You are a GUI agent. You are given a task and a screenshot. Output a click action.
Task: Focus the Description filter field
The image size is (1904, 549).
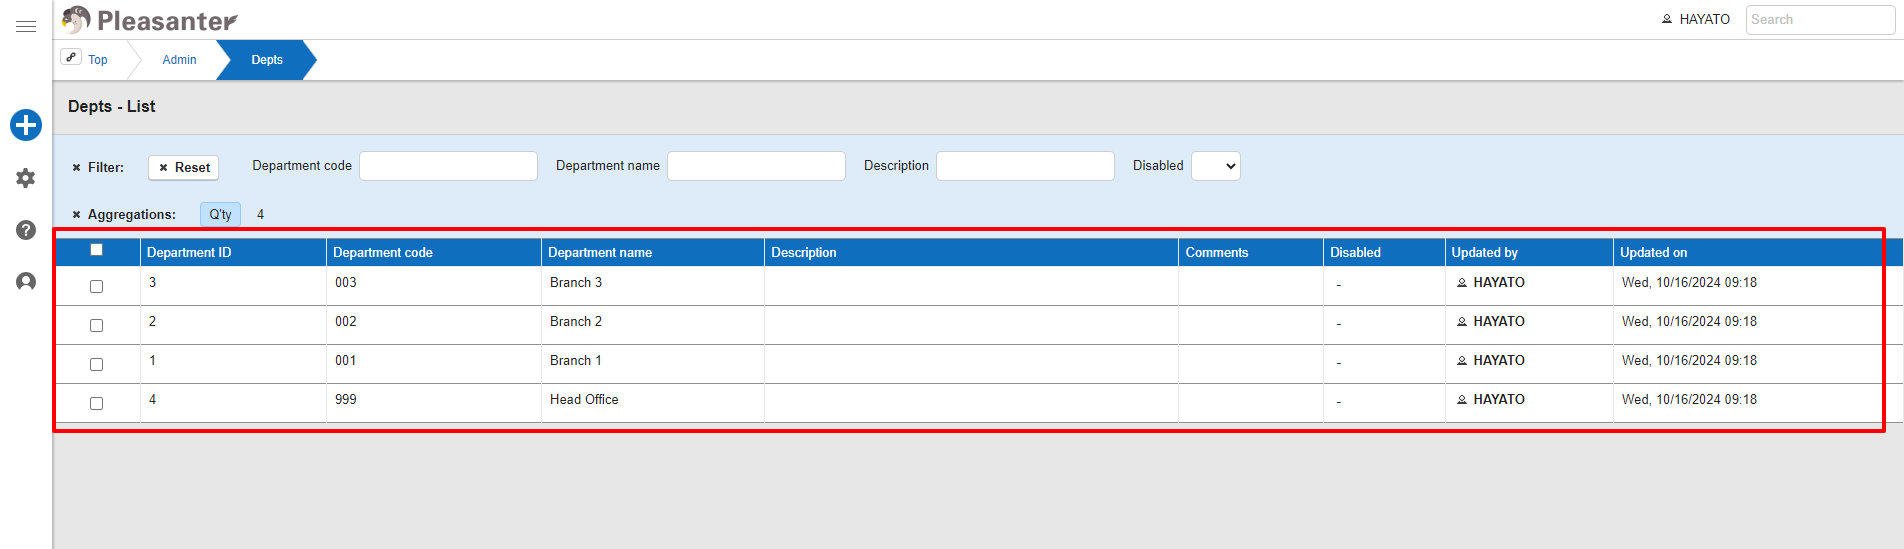tap(1025, 166)
